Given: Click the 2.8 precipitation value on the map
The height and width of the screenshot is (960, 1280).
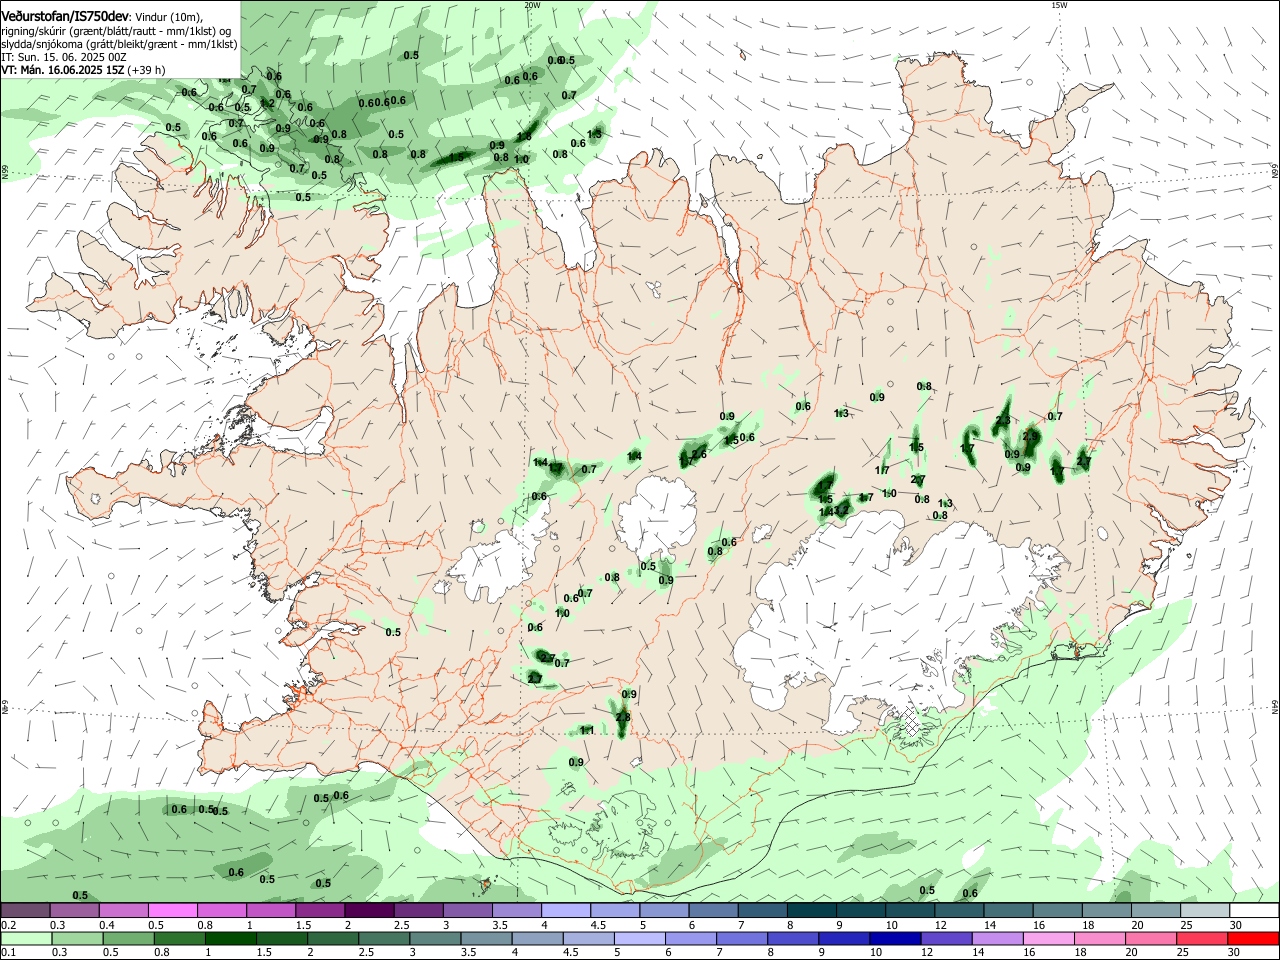Looking at the screenshot, I should pos(623,717).
